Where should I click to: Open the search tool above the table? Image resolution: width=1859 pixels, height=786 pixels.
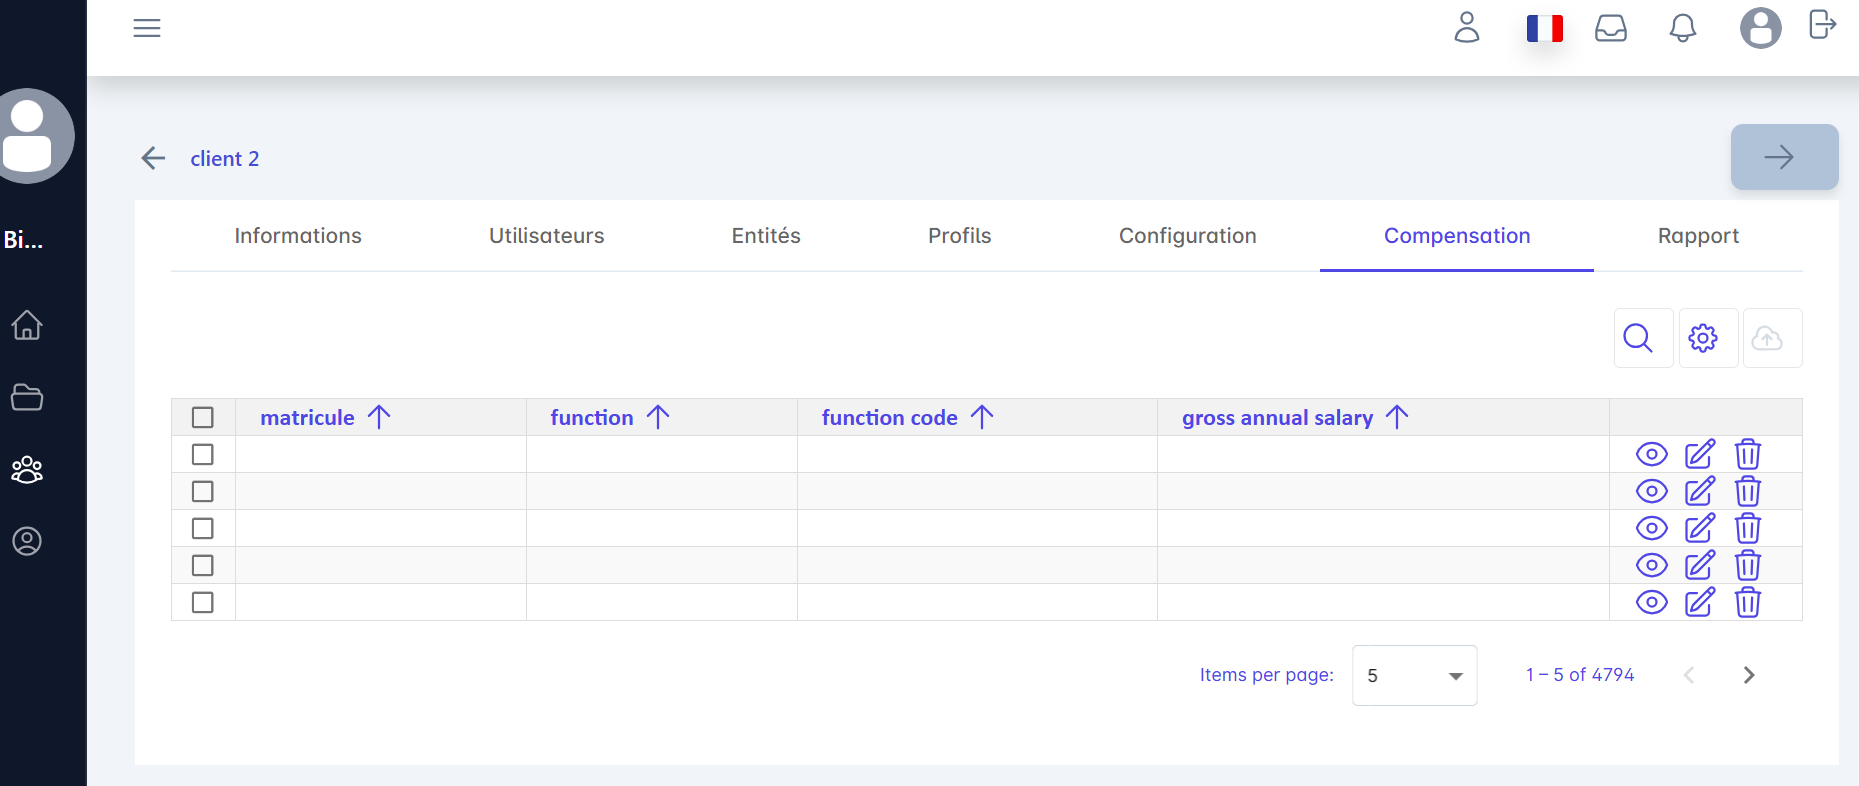pyautogui.click(x=1643, y=338)
